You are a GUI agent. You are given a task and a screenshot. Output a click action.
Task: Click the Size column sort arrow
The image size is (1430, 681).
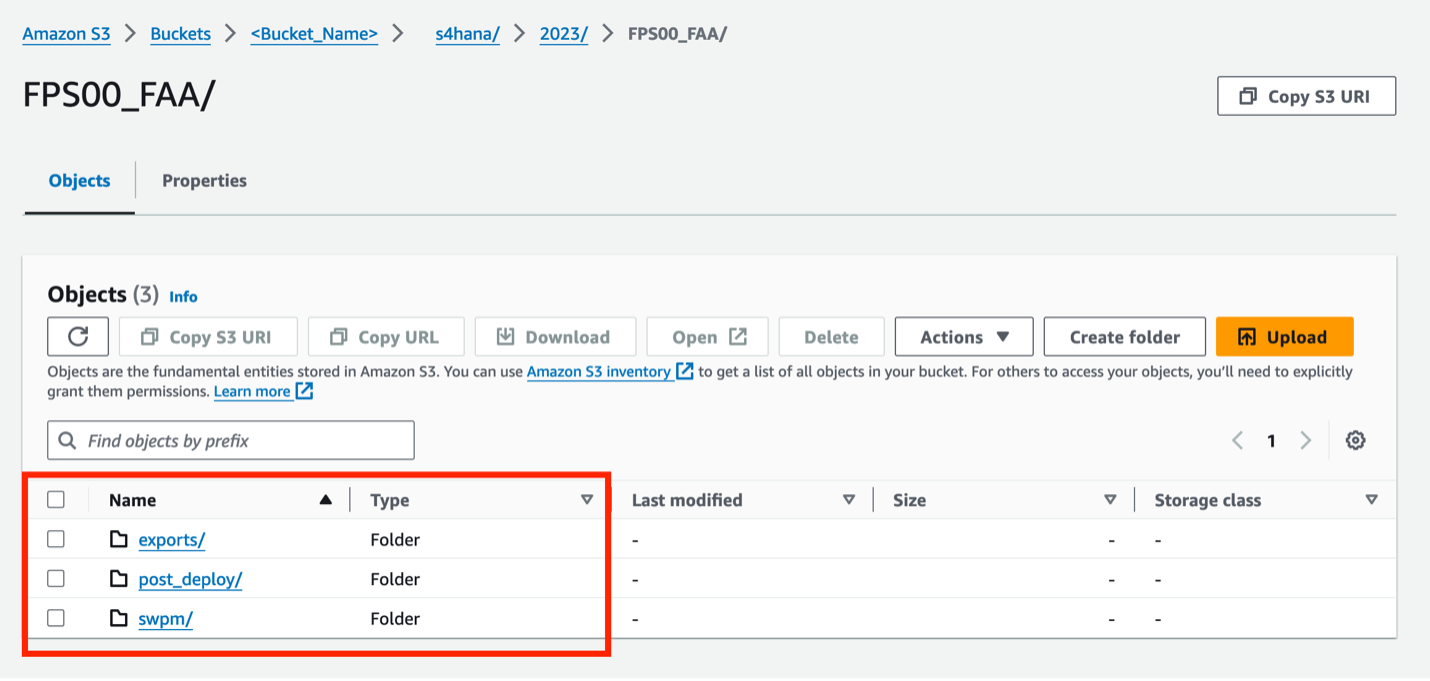(1110, 499)
